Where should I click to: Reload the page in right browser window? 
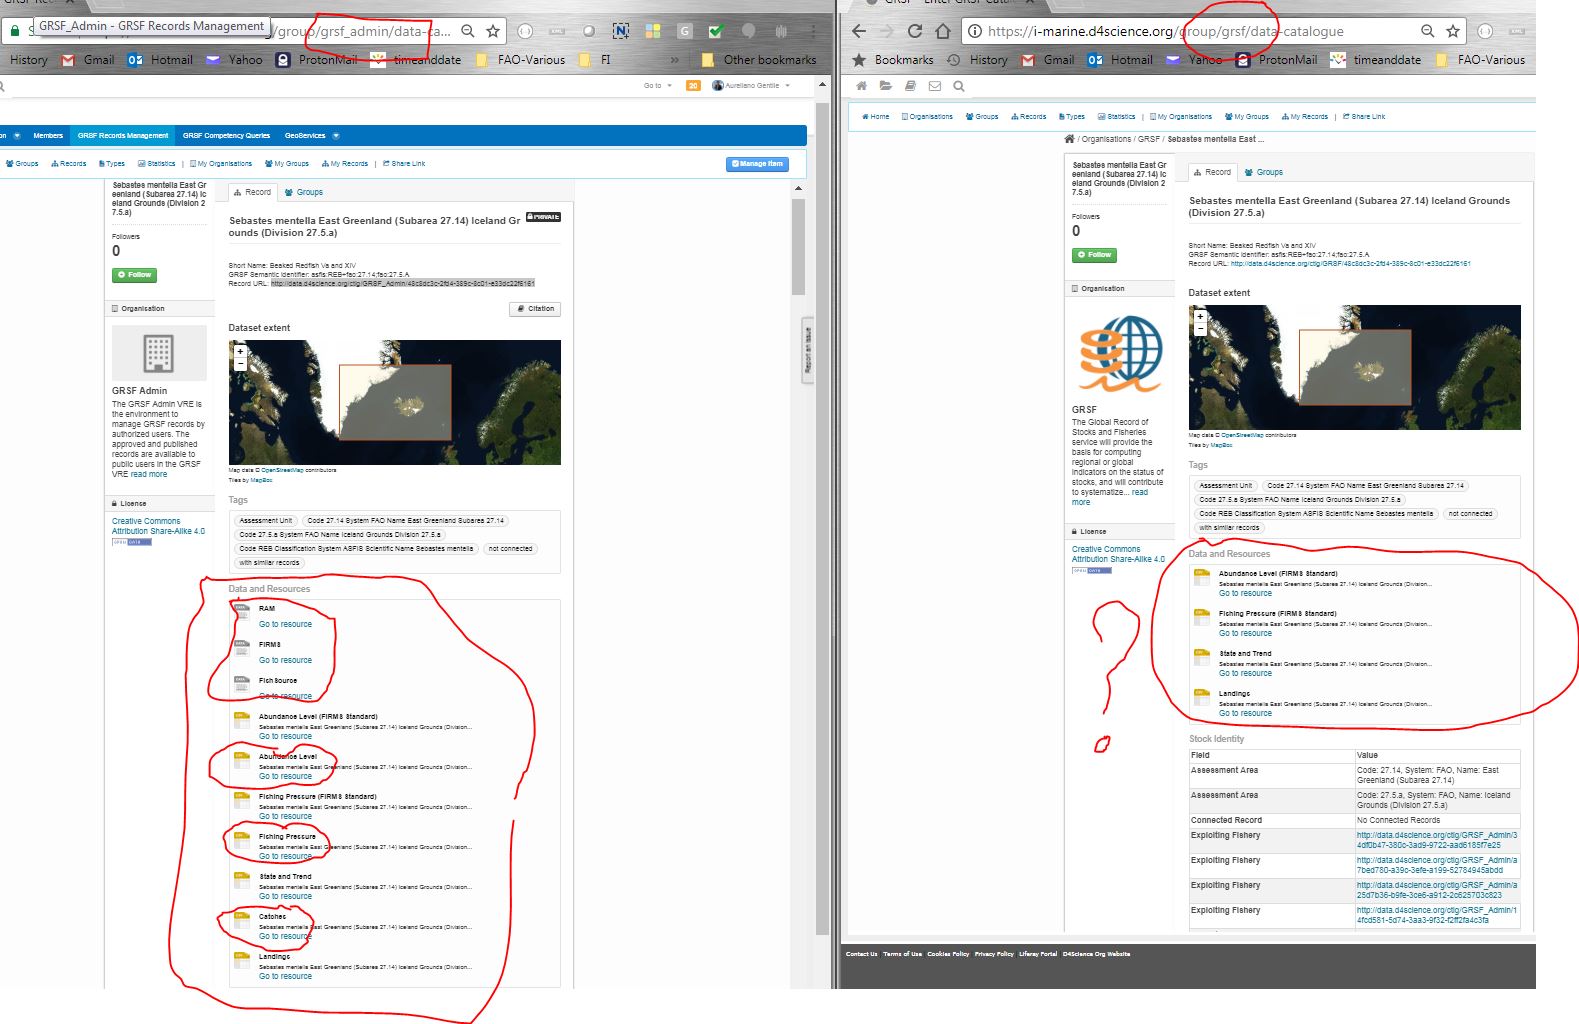[914, 31]
